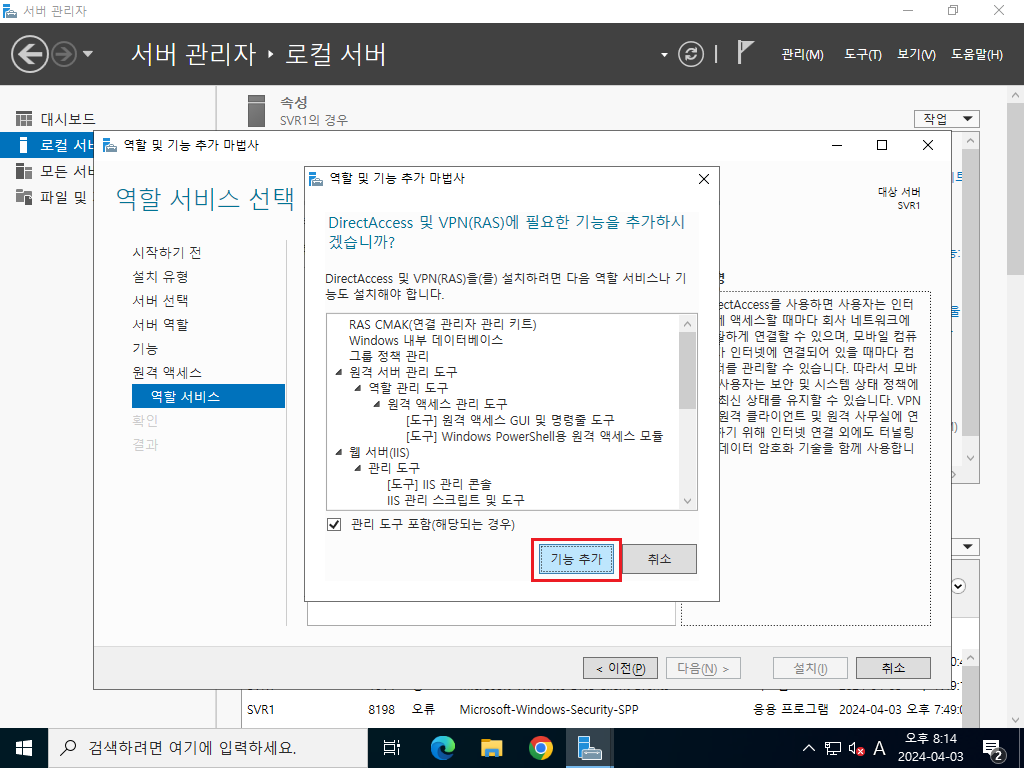Close the DirectAccess feature prompt dialog

tap(703, 179)
